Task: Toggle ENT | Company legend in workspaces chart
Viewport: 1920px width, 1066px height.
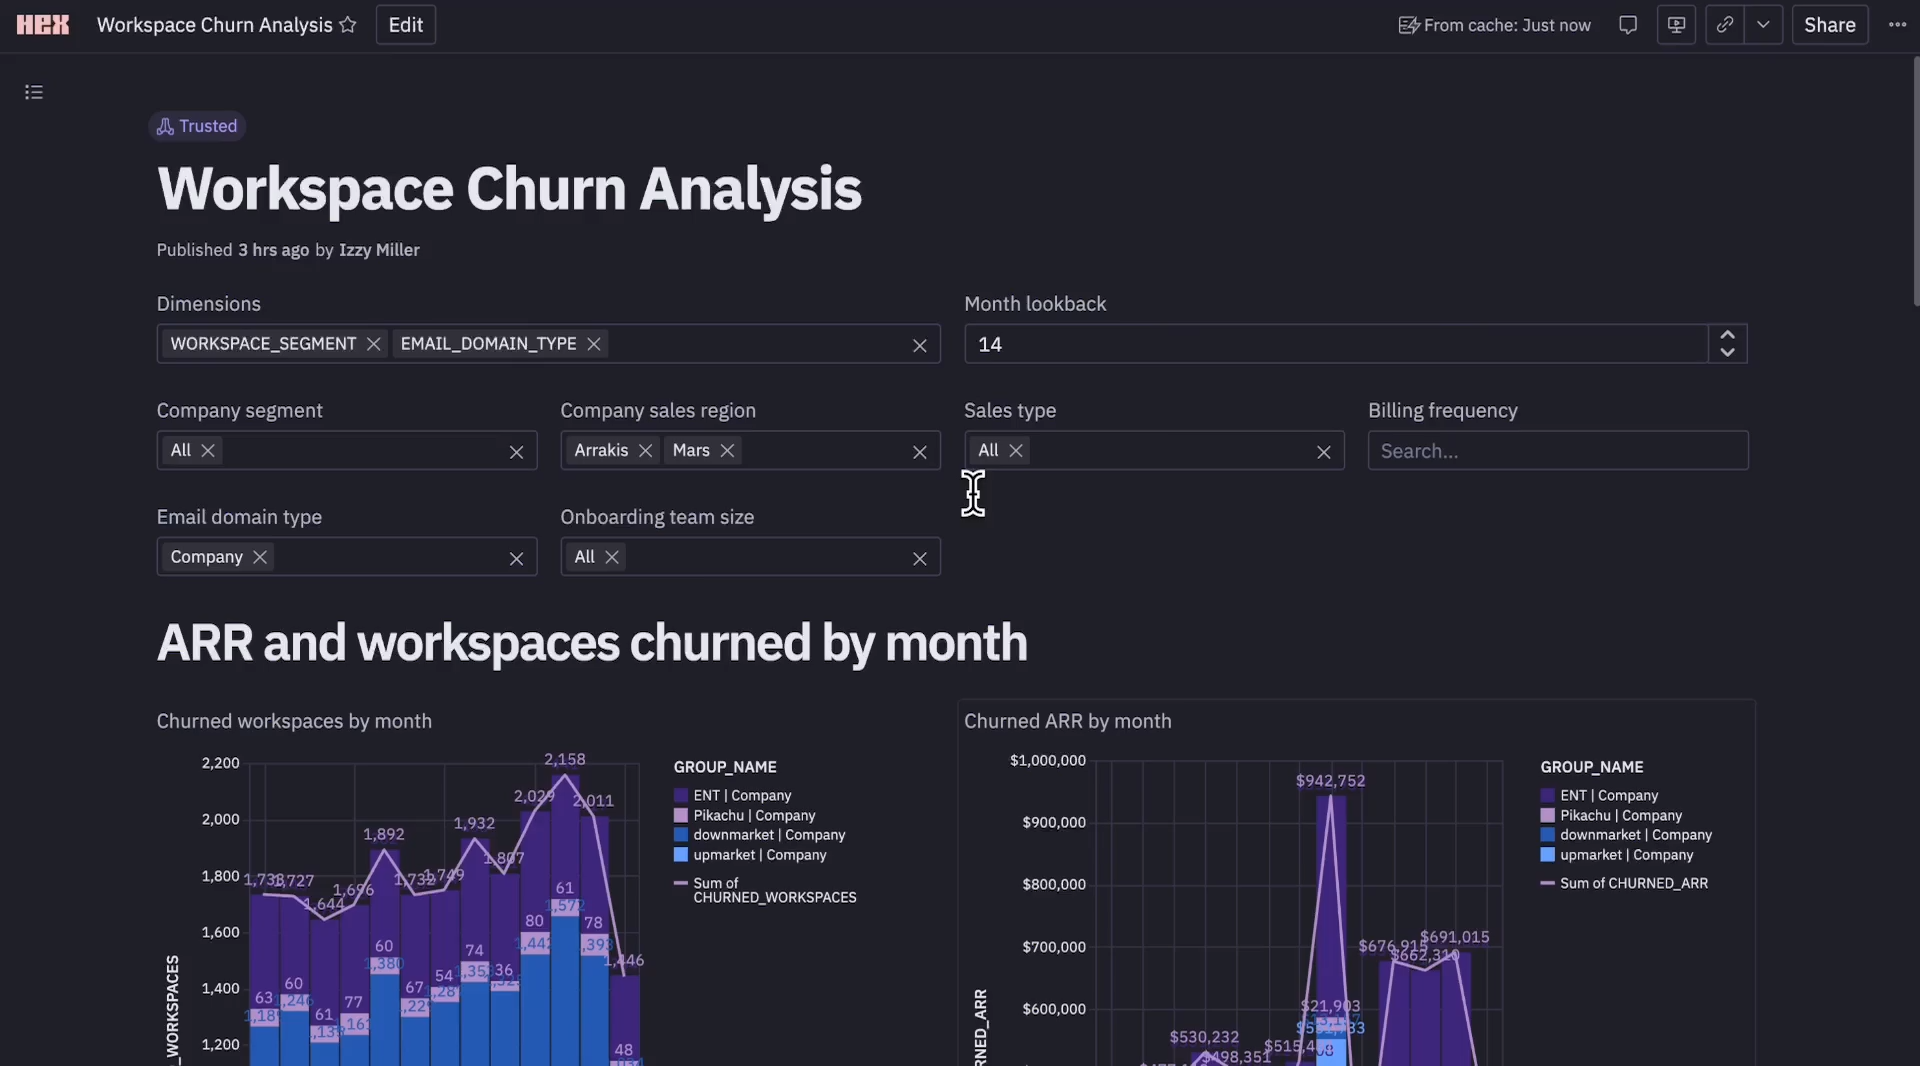Action: [x=741, y=796]
